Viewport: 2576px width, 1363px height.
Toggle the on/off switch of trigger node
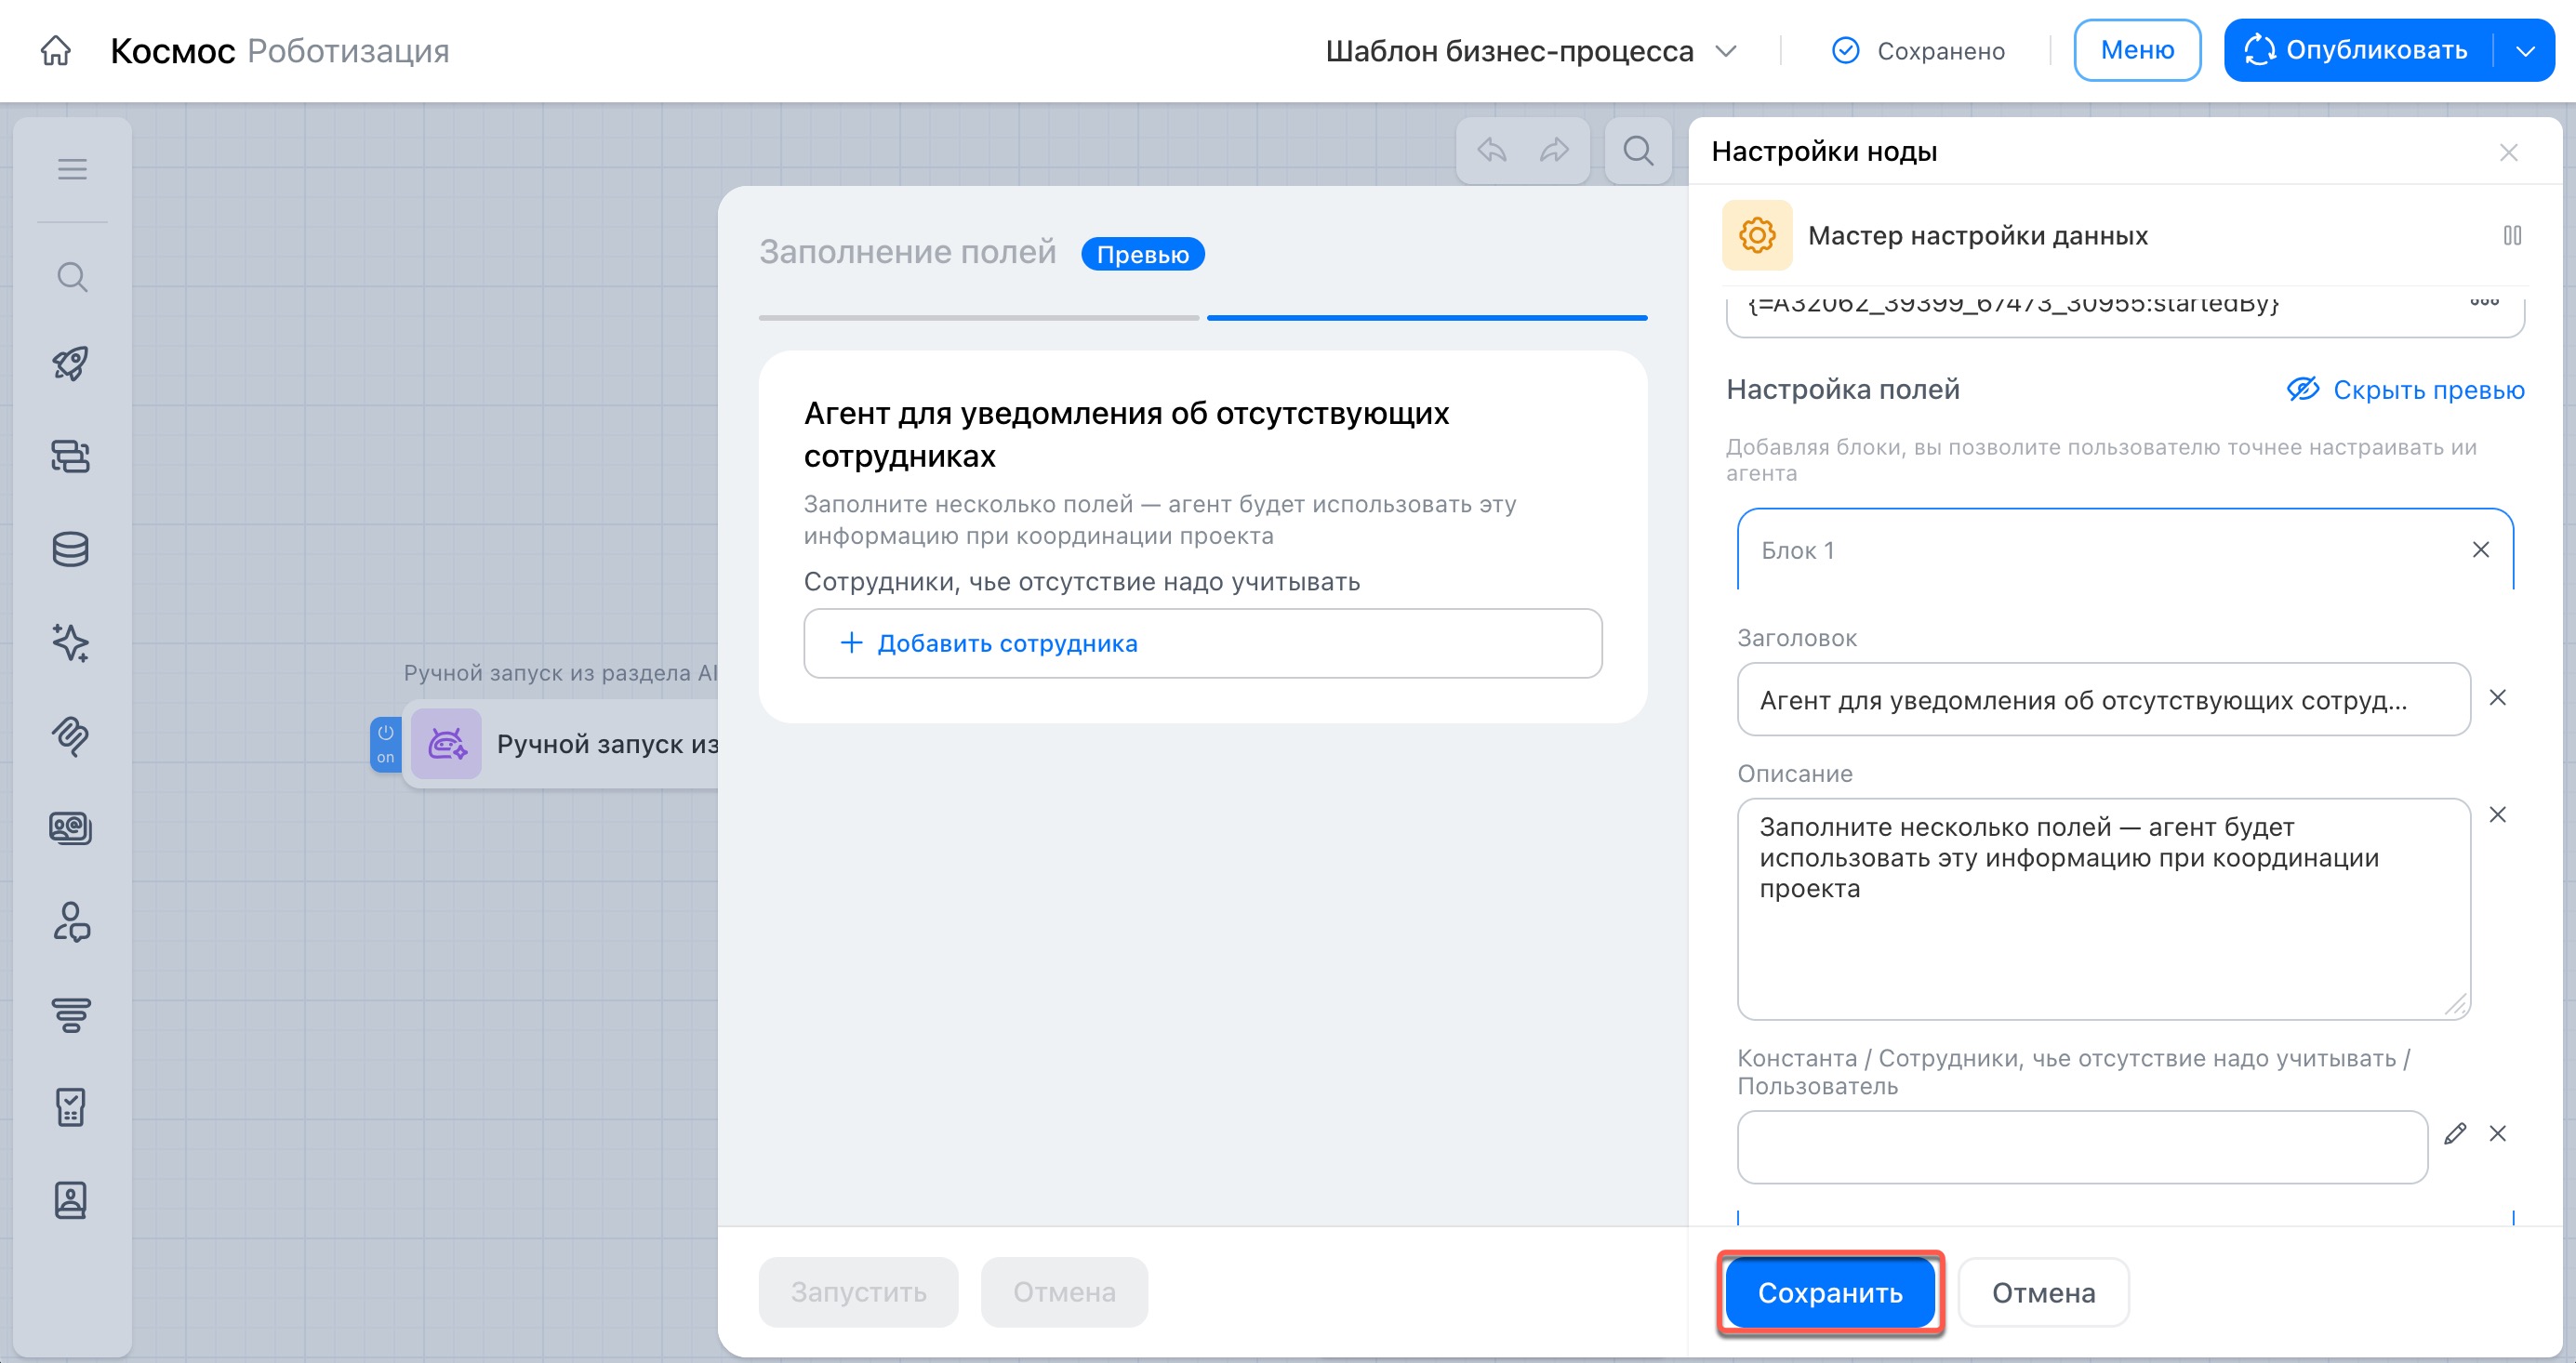pos(385,744)
